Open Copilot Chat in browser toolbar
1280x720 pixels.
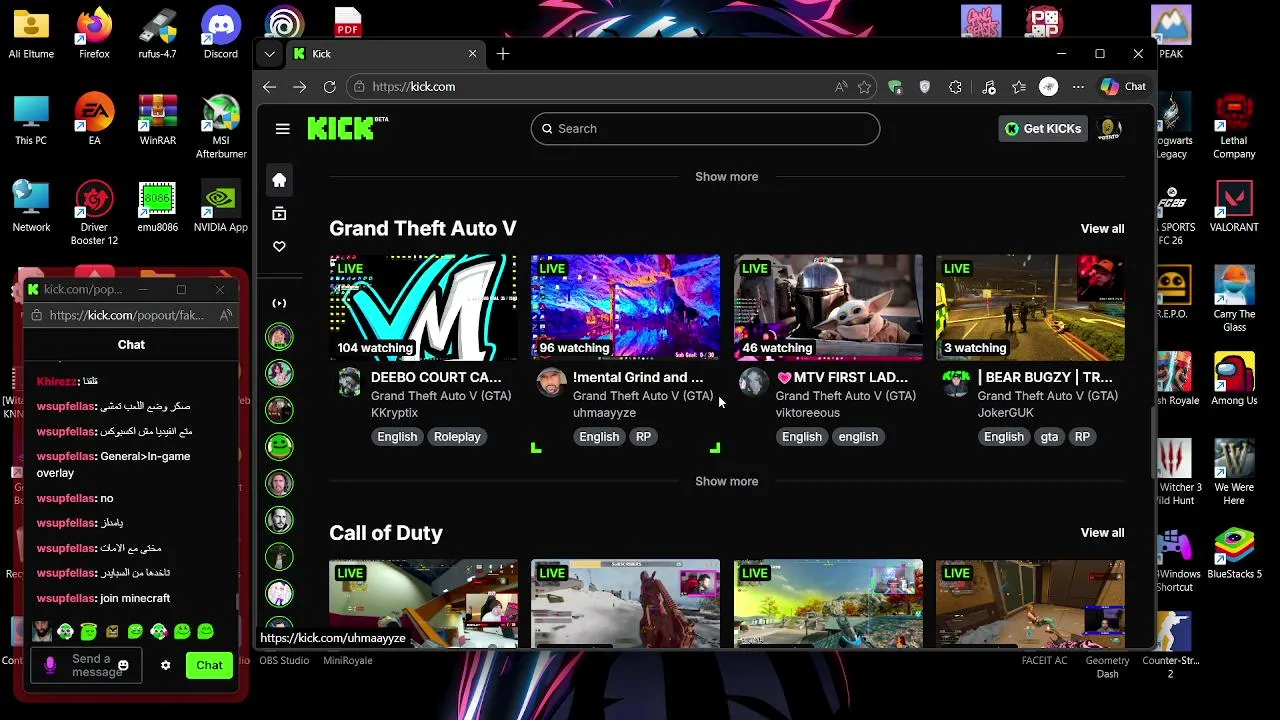[x=1123, y=87]
